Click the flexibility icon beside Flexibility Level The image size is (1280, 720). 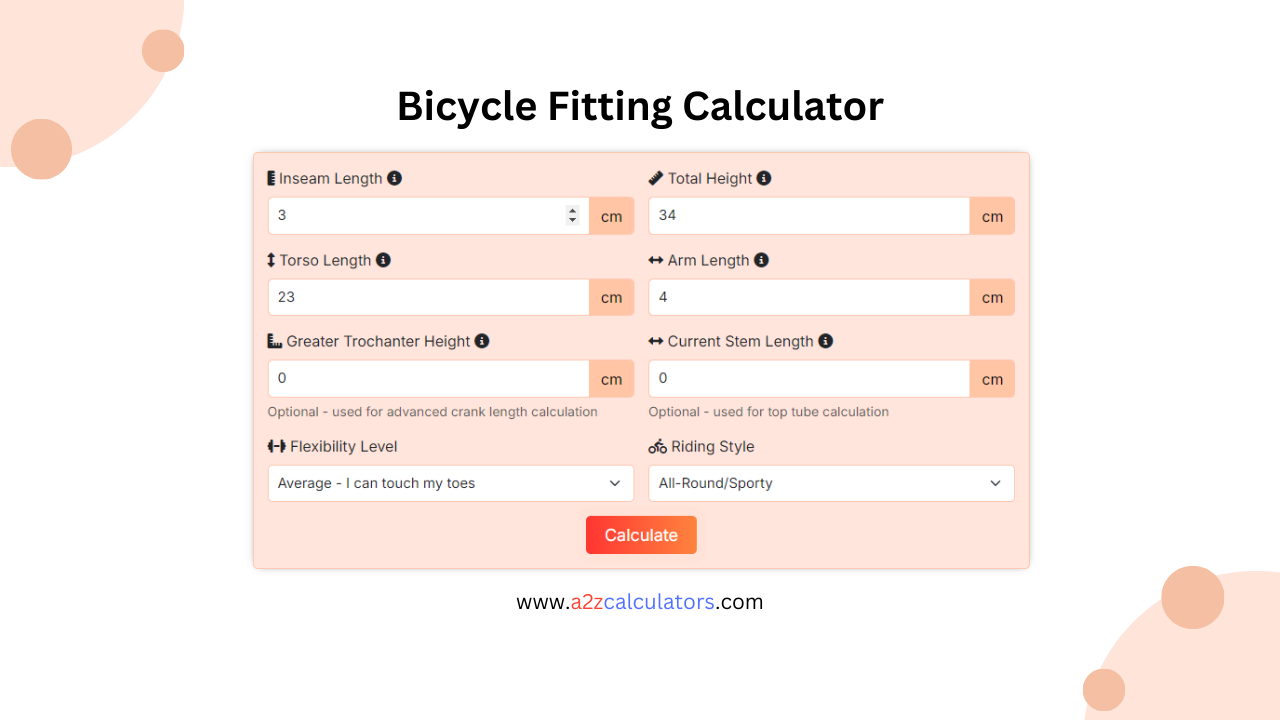click(x=275, y=446)
